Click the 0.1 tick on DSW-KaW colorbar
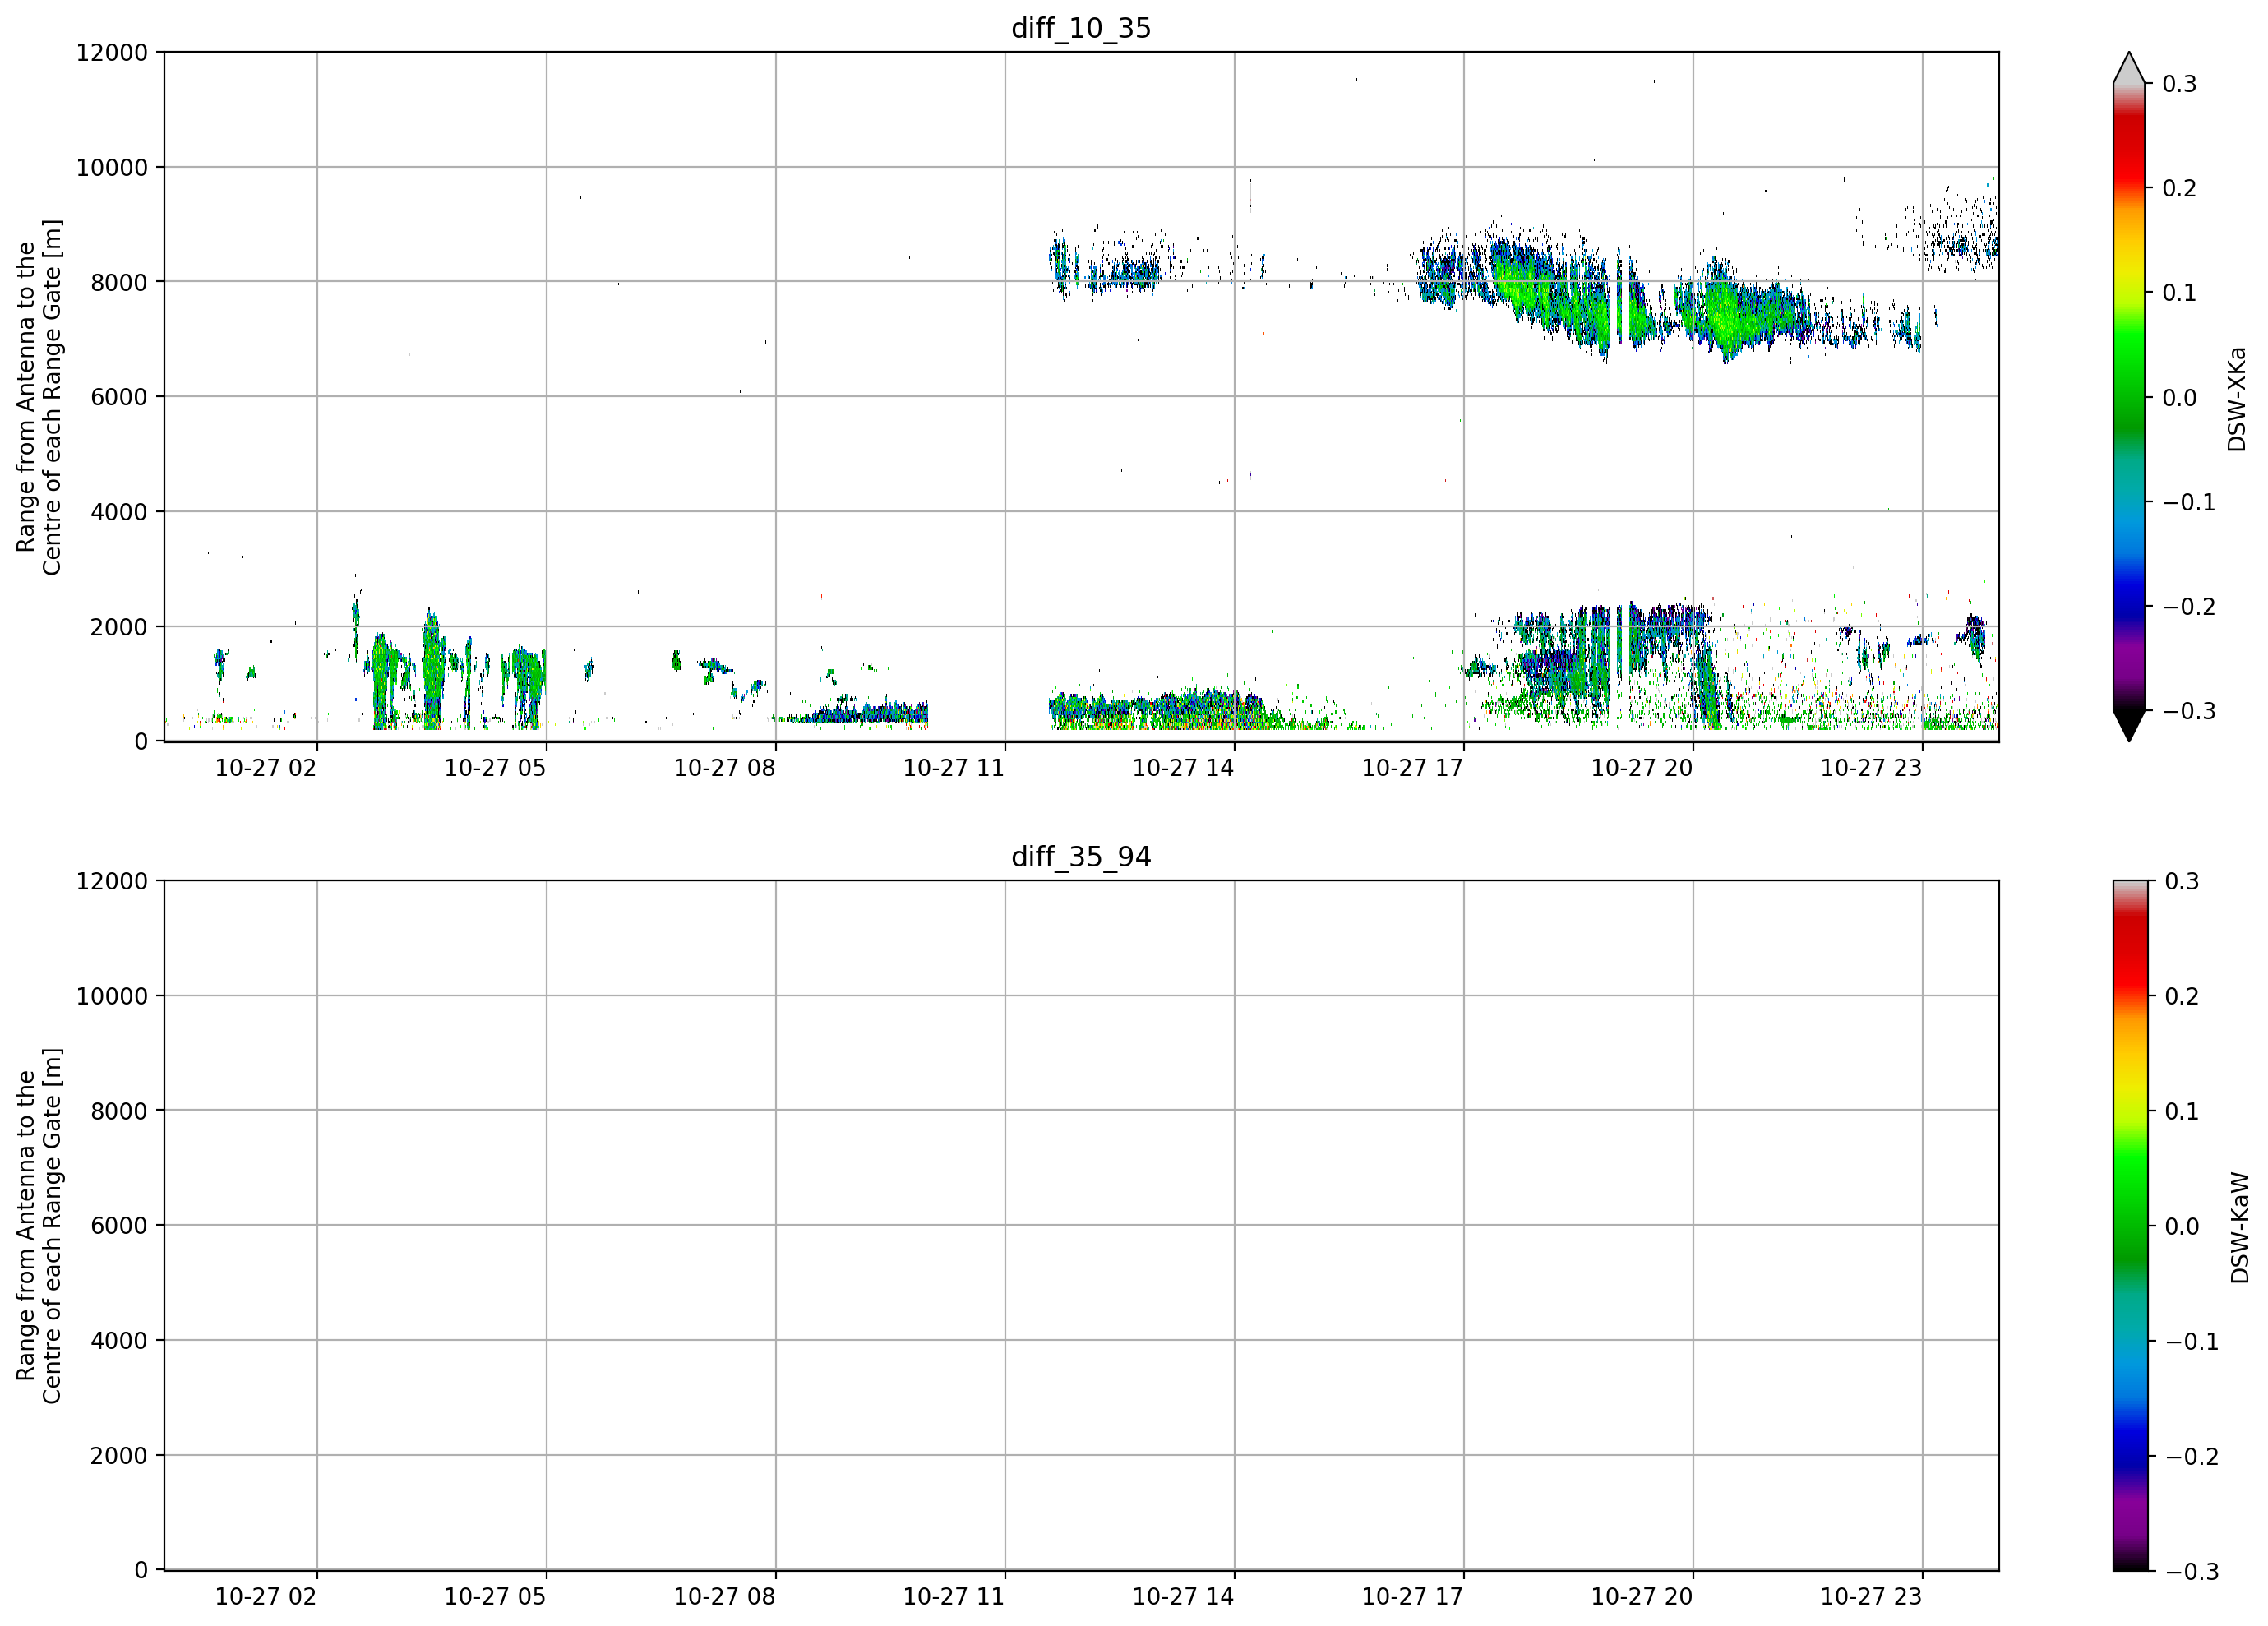2268x1626 pixels. tap(2182, 1111)
